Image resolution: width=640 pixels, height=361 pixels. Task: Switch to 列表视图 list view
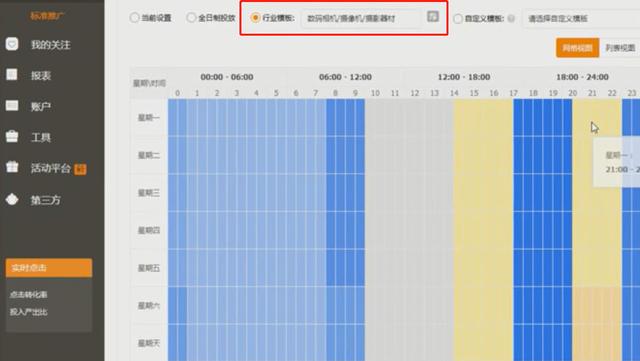point(620,48)
